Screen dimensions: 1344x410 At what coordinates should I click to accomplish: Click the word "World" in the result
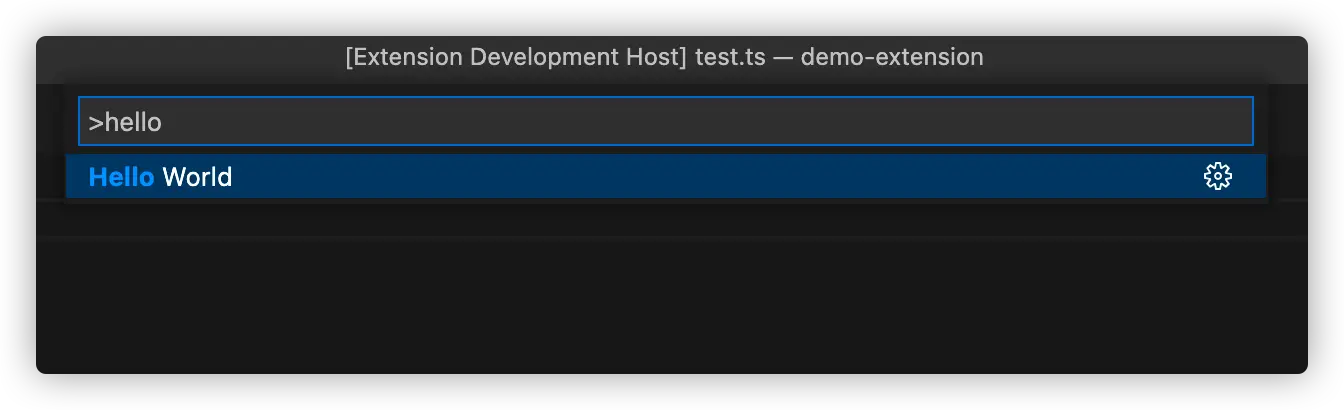point(197,177)
